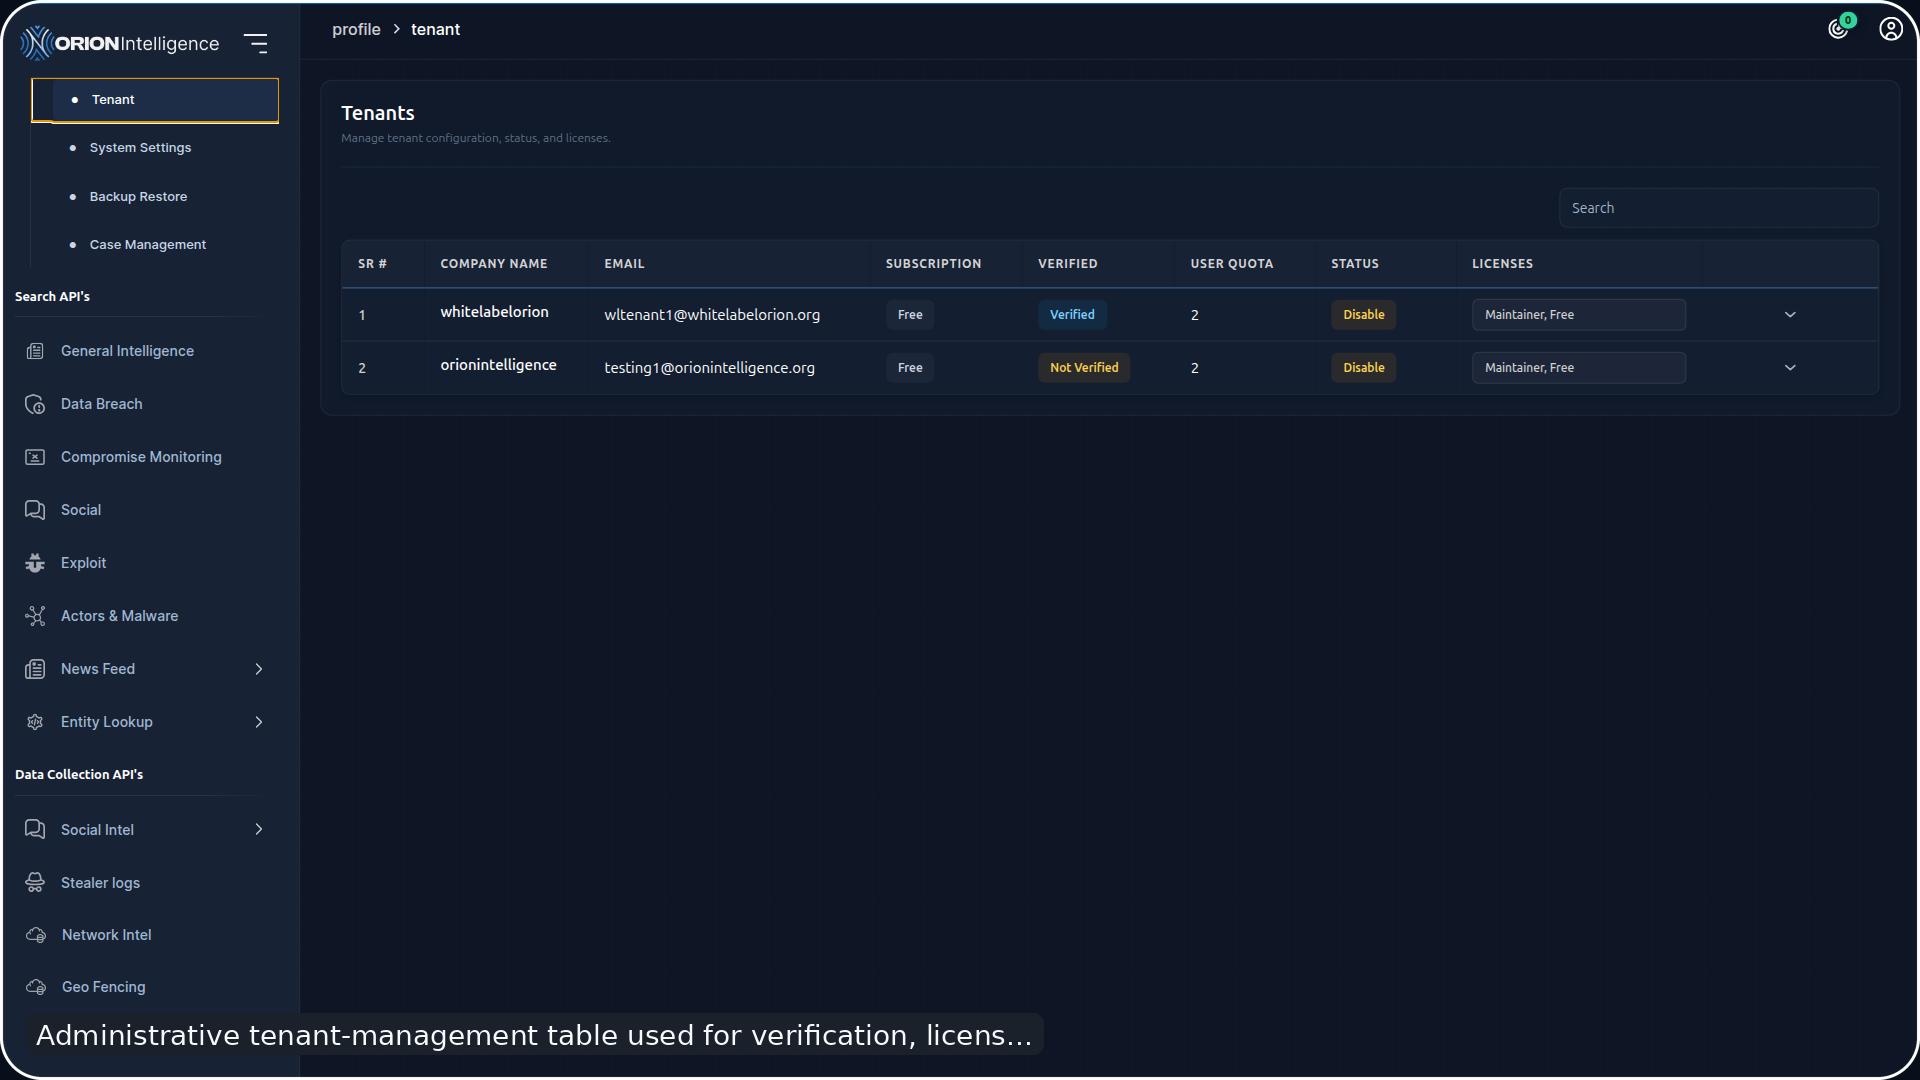
Task: Click Free subscription badge for orionintelligence
Action: [x=910, y=368]
